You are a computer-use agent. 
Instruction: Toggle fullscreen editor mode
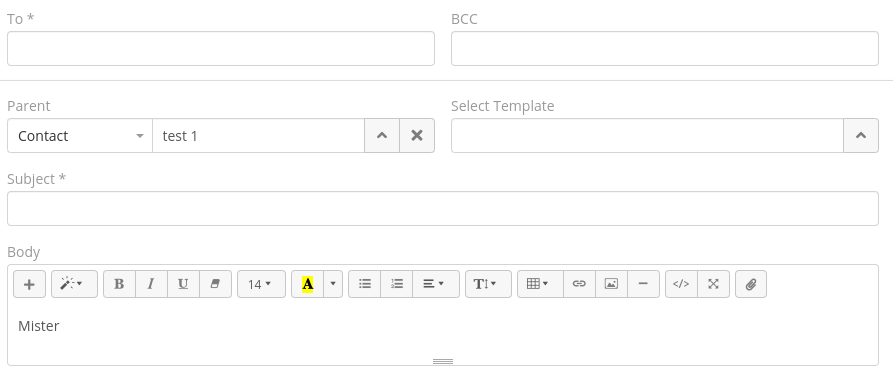click(713, 284)
